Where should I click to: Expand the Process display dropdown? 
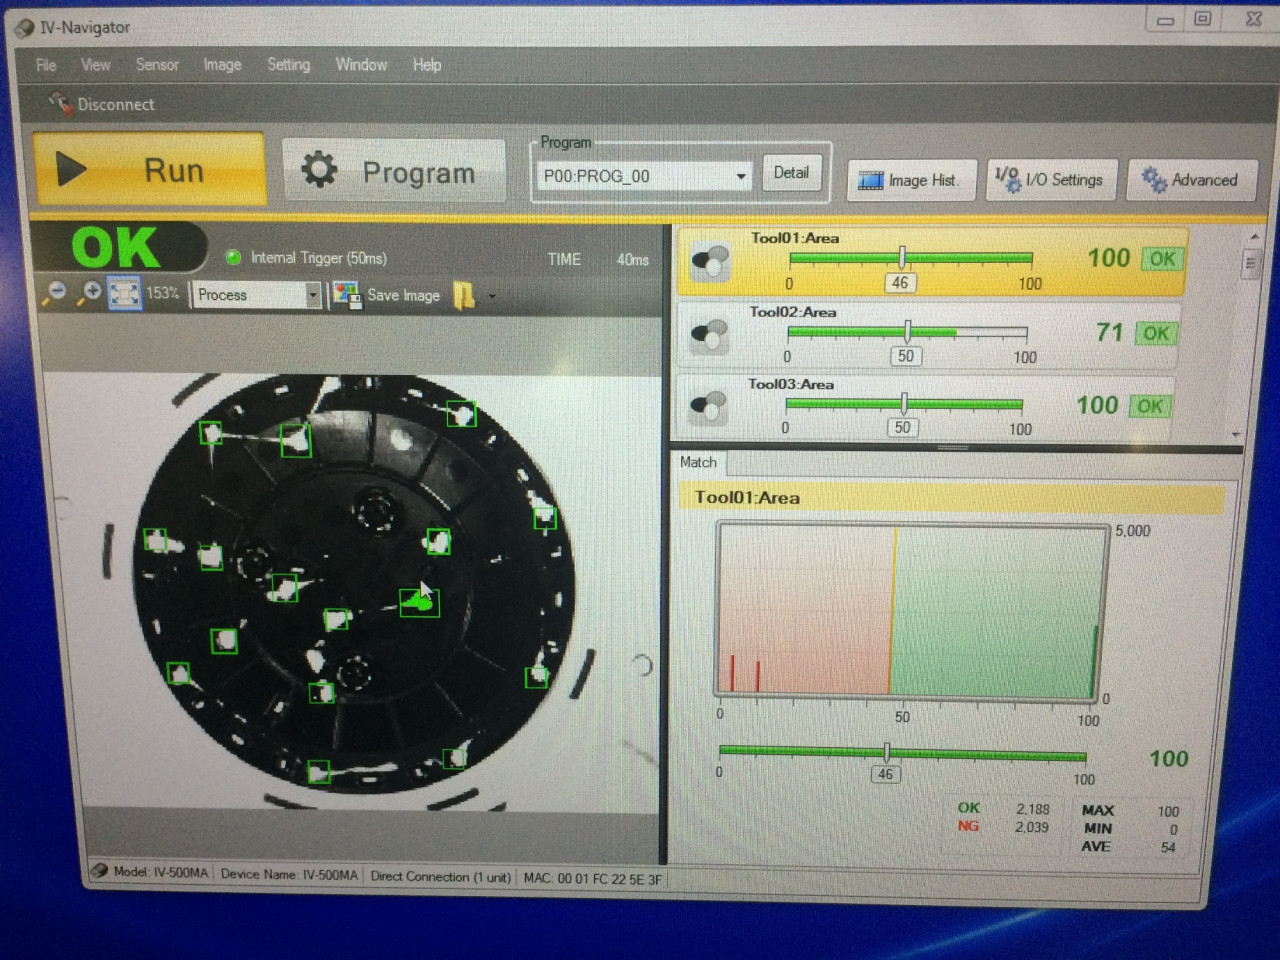(313, 295)
